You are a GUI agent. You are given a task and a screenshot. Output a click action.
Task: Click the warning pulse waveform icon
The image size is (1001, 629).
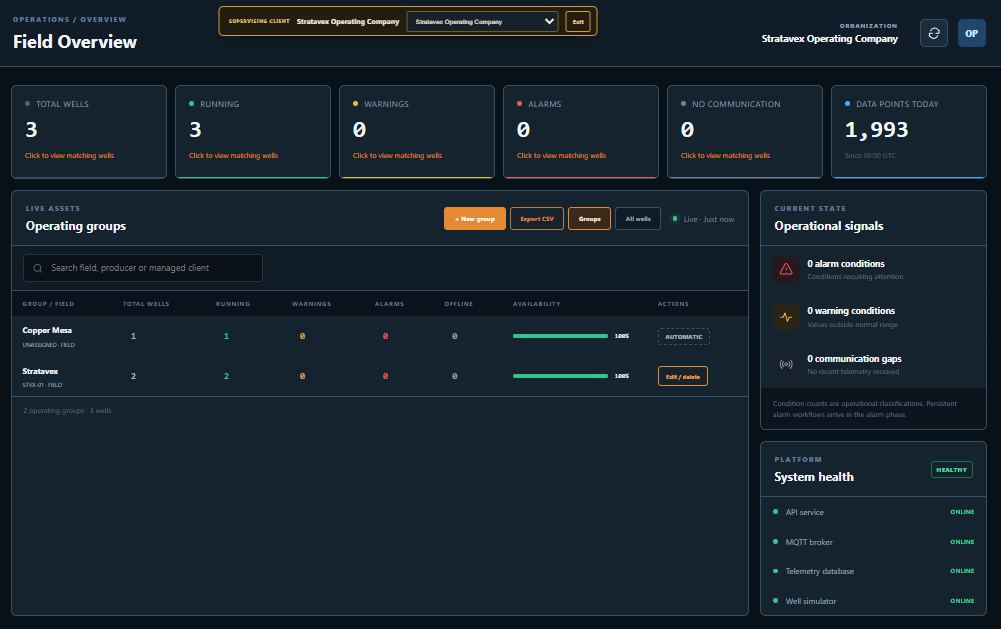pyautogui.click(x=786, y=317)
